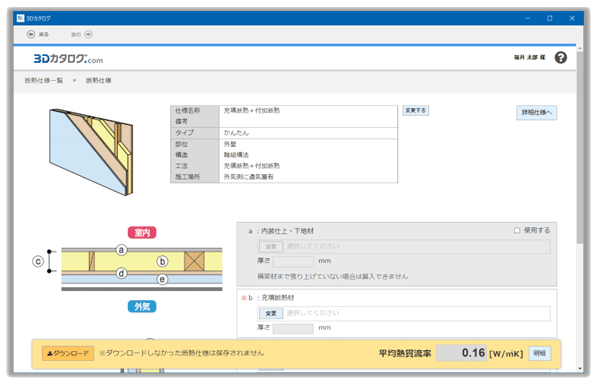Select circled label a on section diagram
The width and height of the screenshot is (597, 384).
point(121,250)
